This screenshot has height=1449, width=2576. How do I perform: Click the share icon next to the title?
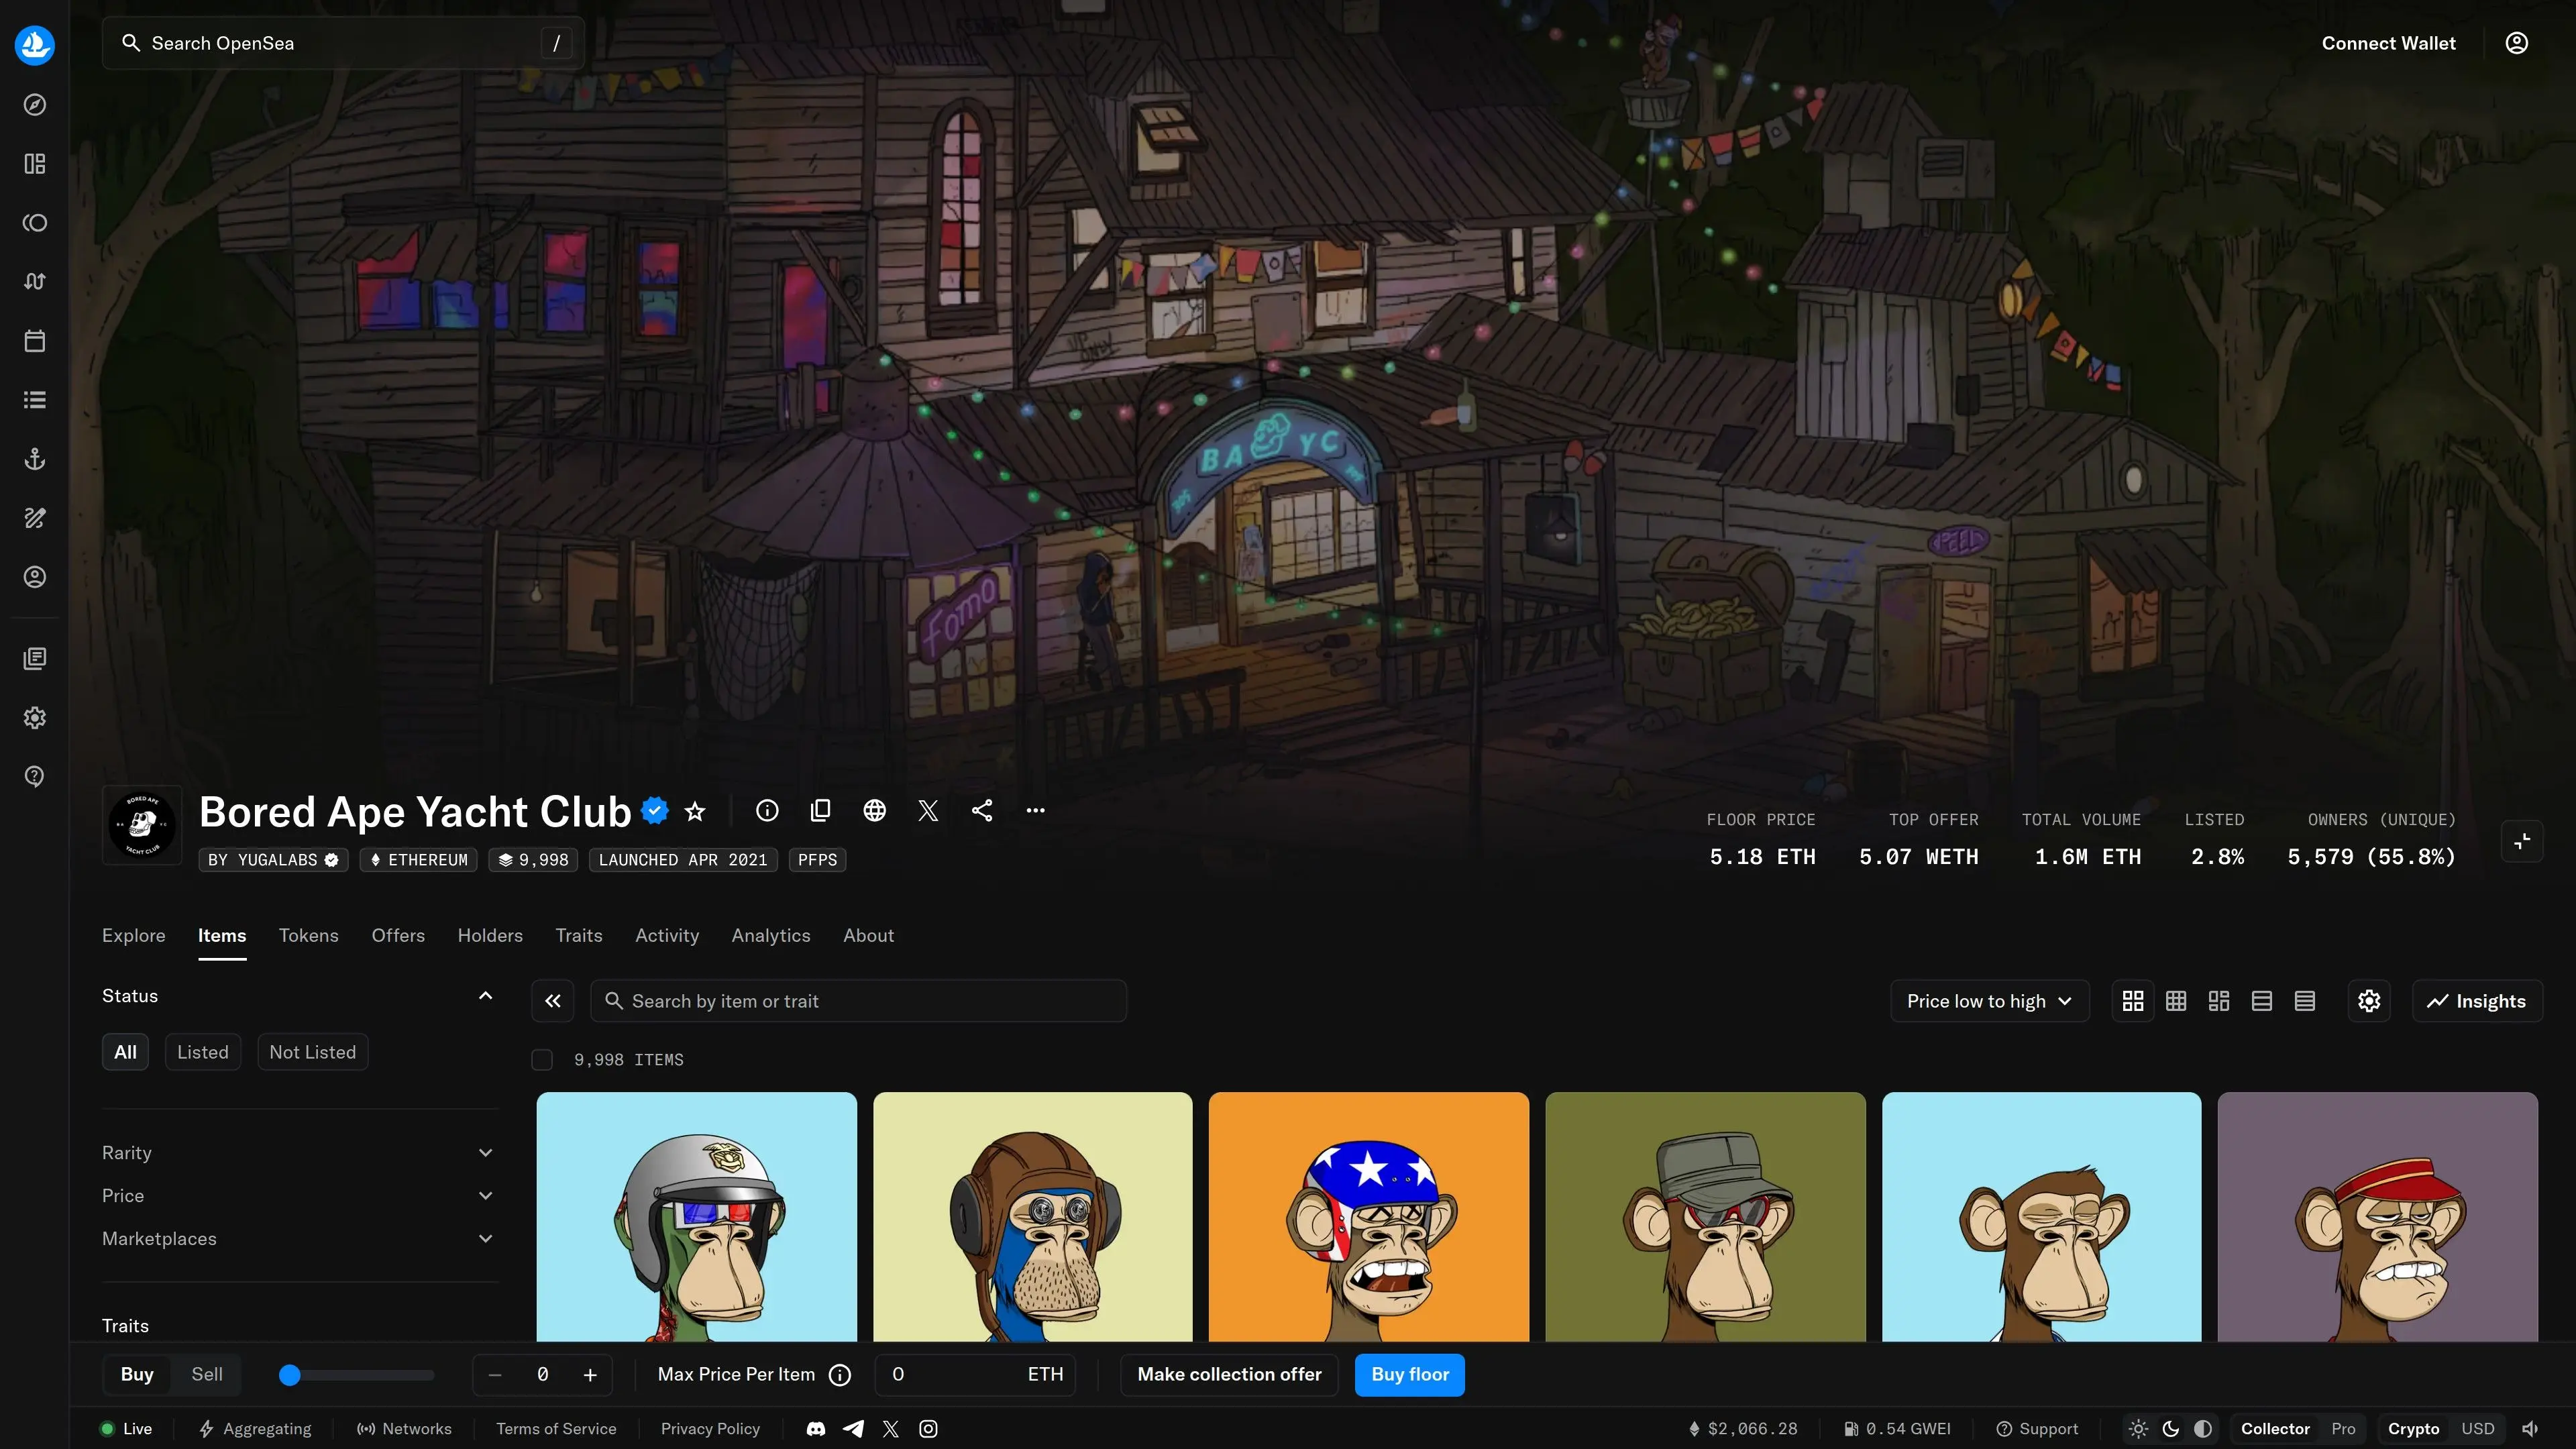[982, 811]
